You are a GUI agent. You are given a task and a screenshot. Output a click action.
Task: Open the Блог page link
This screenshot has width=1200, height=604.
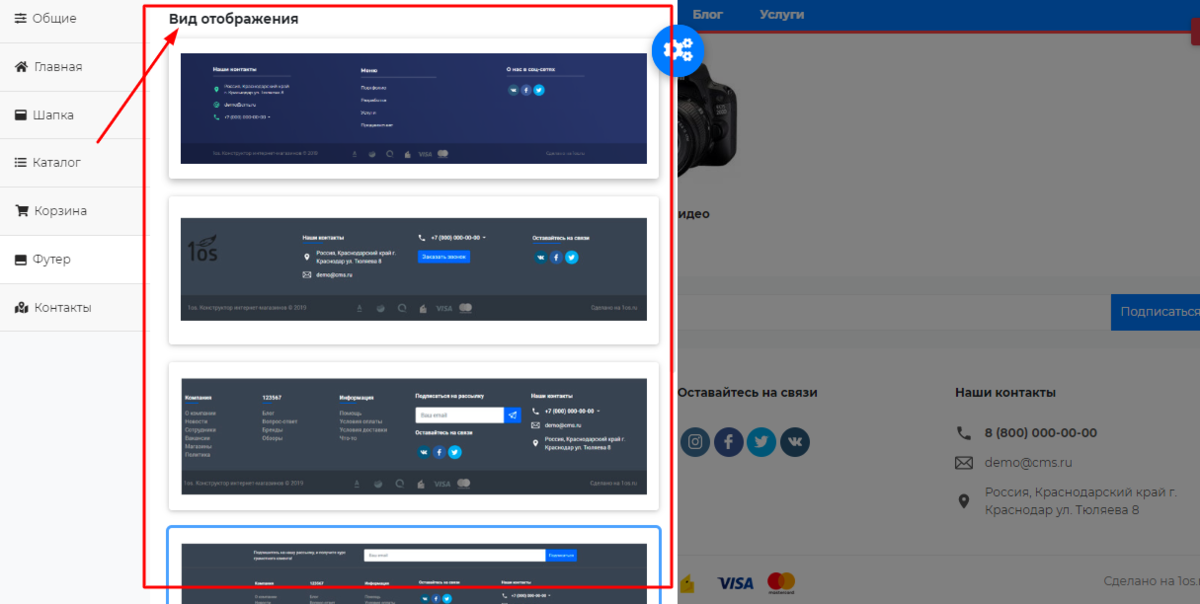pyautogui.click(x=708, y=14)
